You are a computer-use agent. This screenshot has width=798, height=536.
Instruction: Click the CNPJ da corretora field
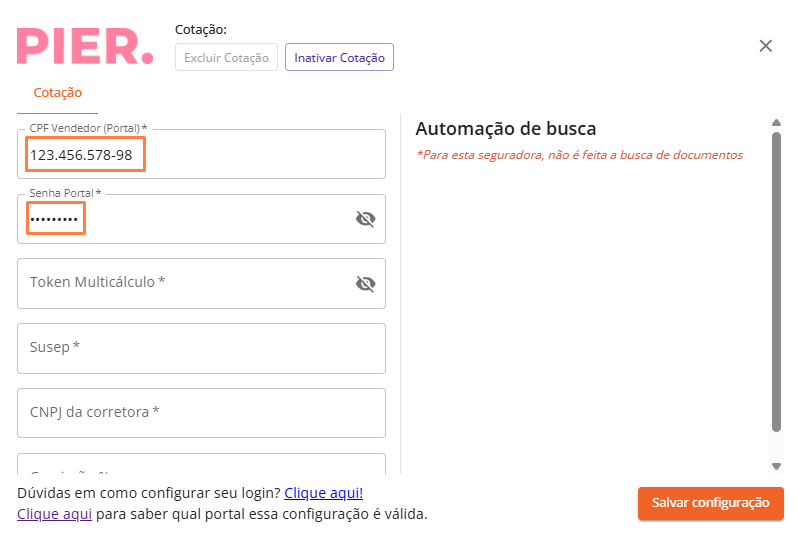[200, 412]
